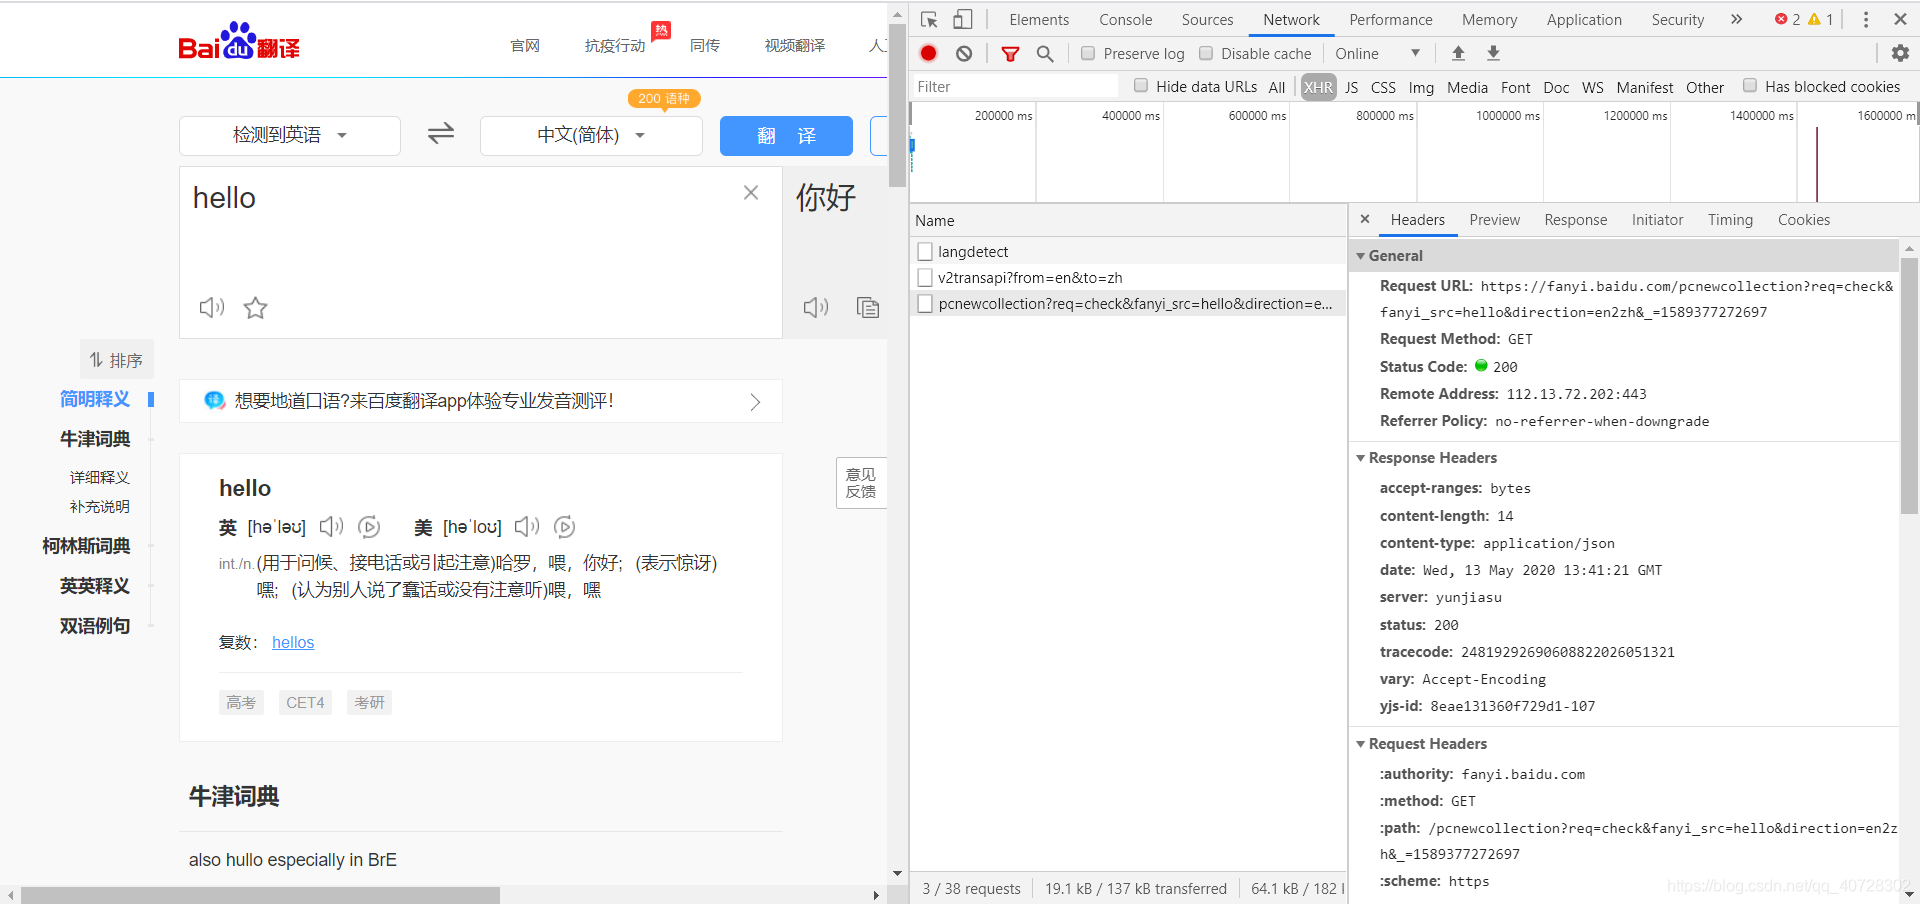Stop recording network log

929,54
